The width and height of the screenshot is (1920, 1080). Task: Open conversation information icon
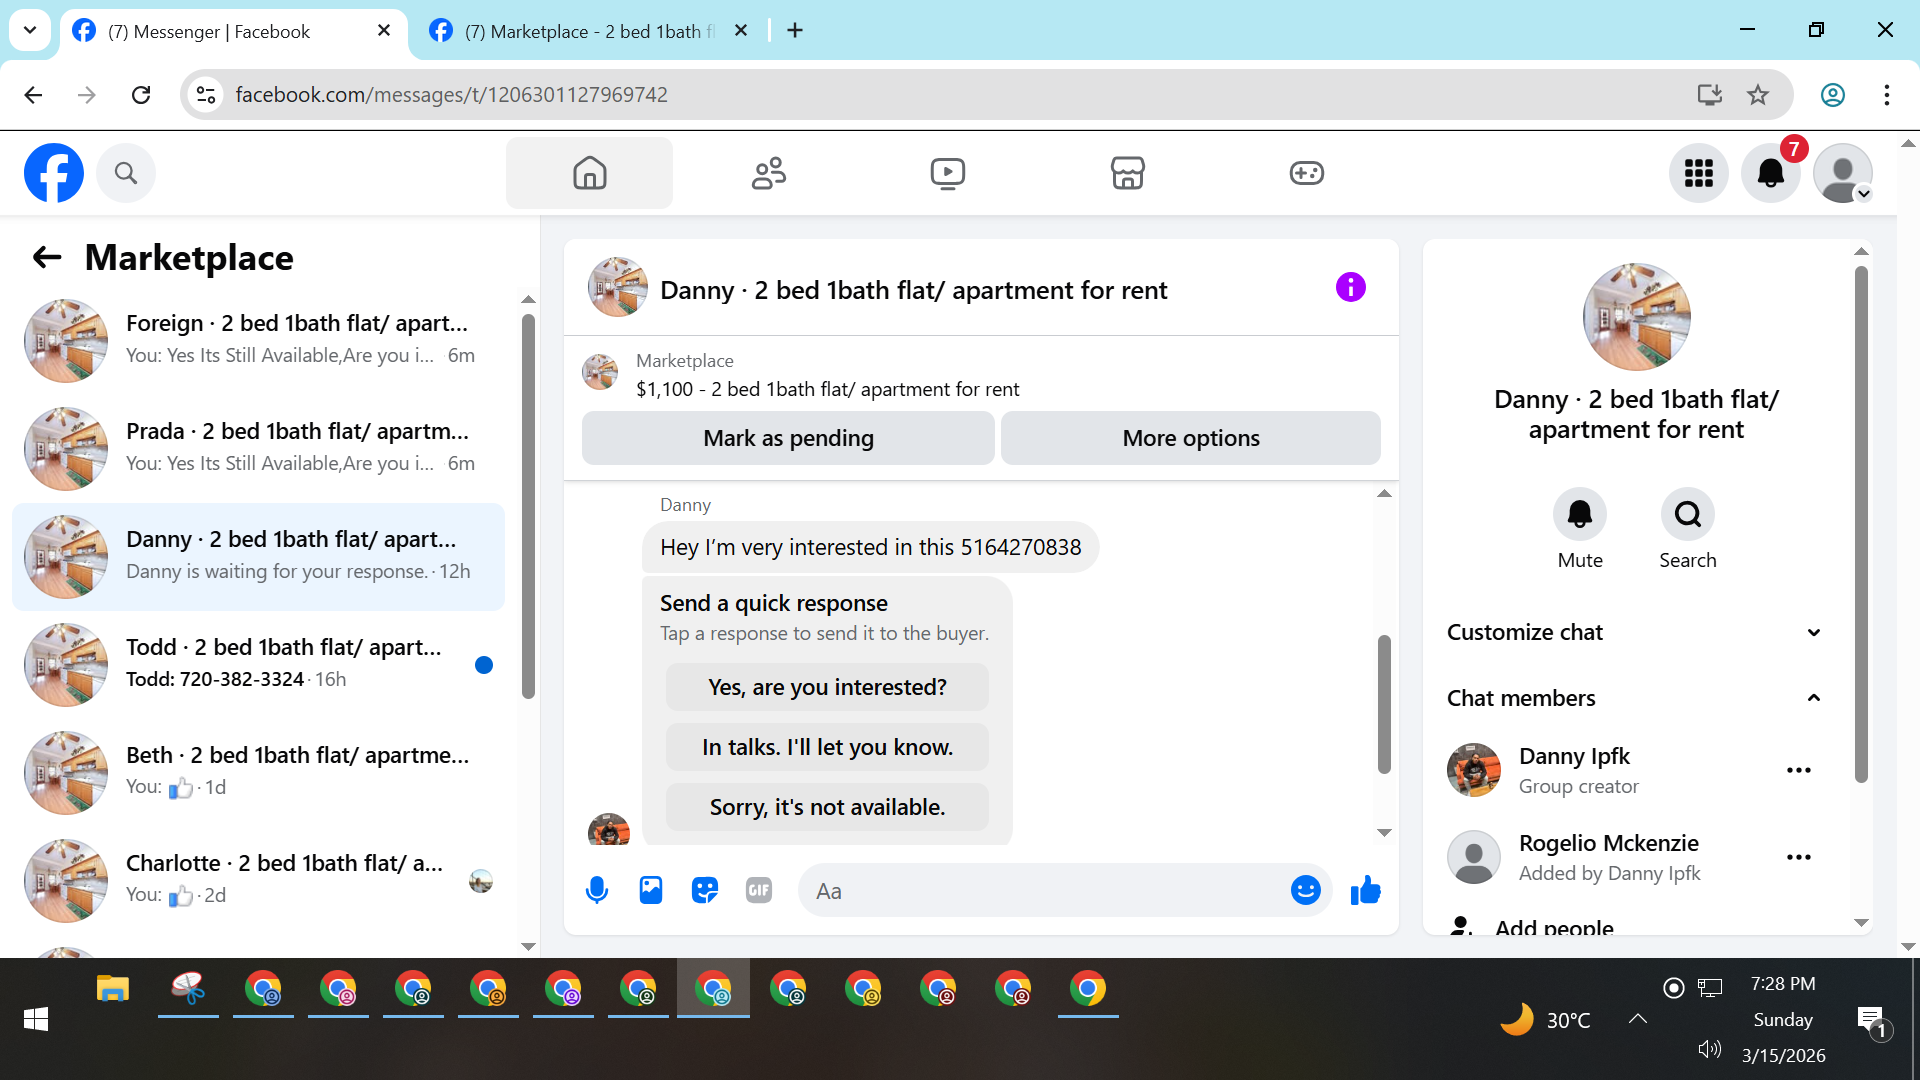[x=1350, y=288]
